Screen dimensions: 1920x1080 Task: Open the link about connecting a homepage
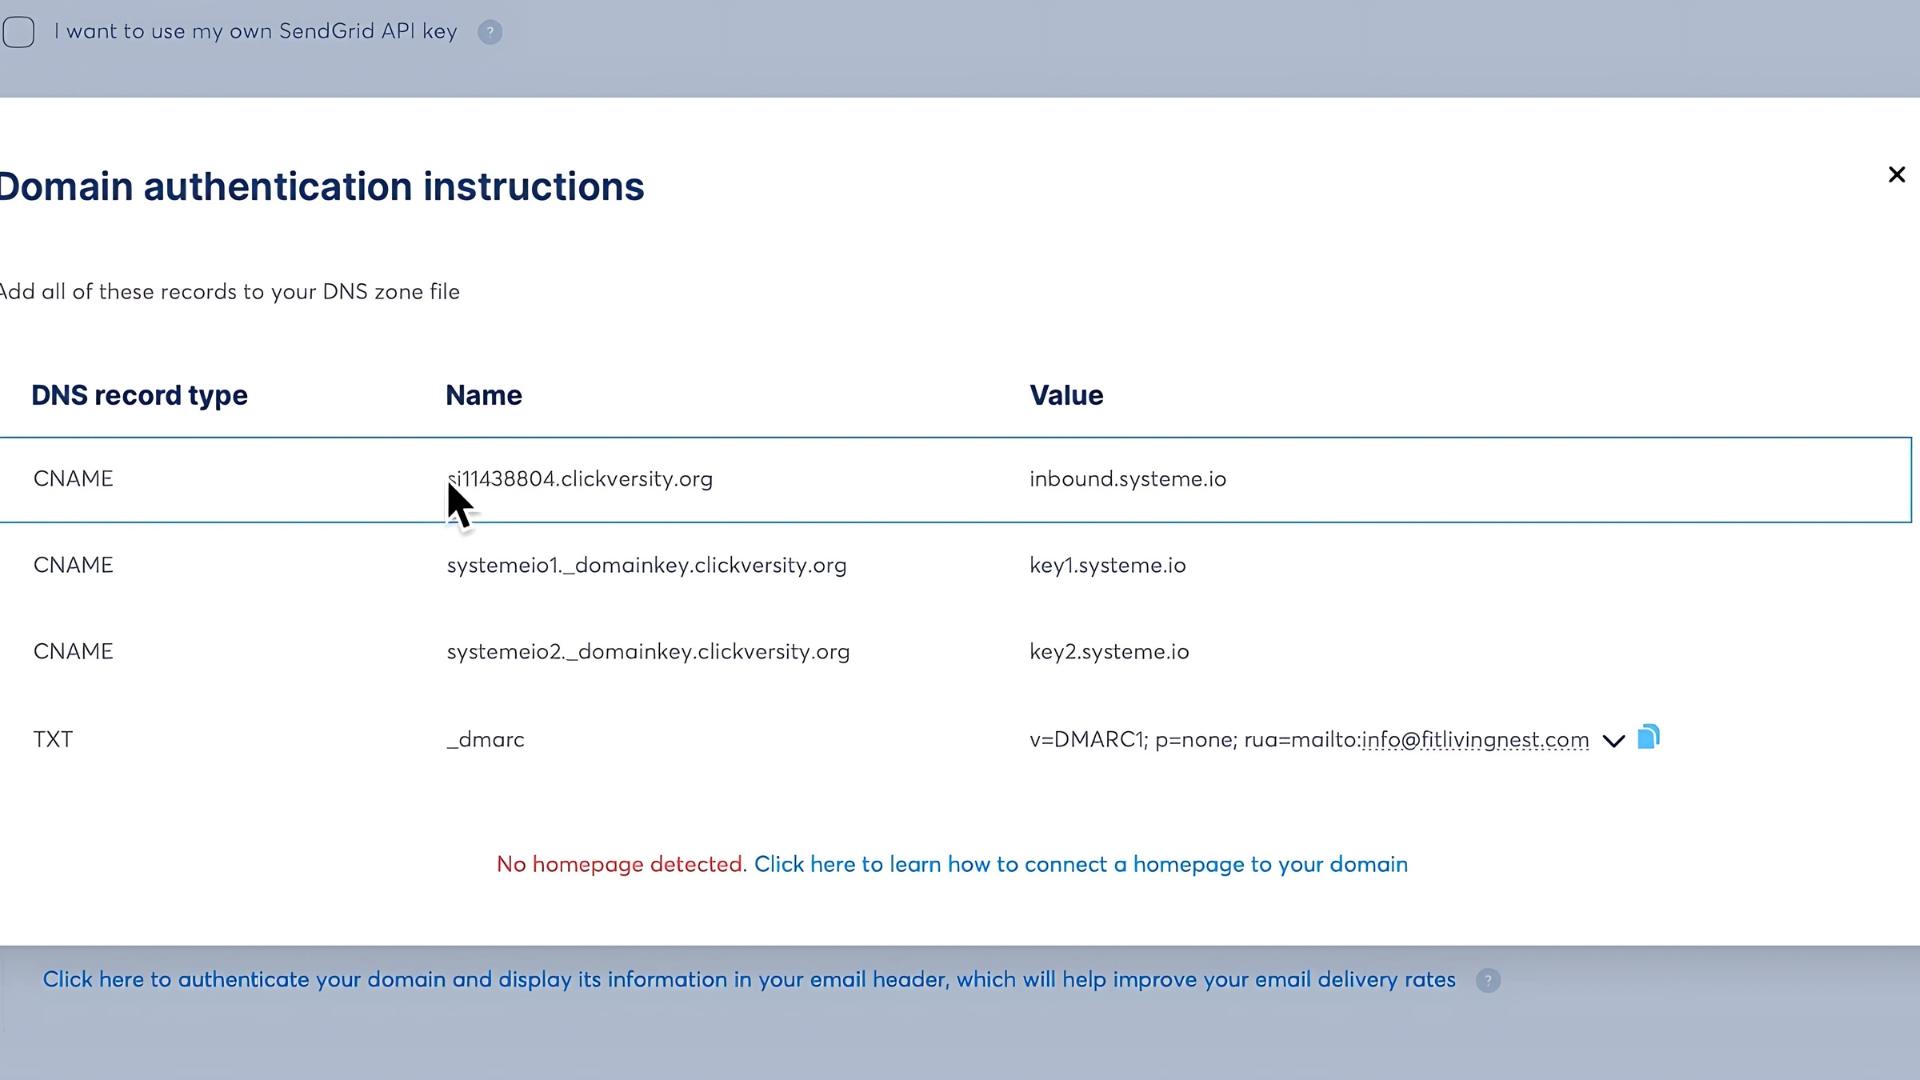[x=1081, y=865]
